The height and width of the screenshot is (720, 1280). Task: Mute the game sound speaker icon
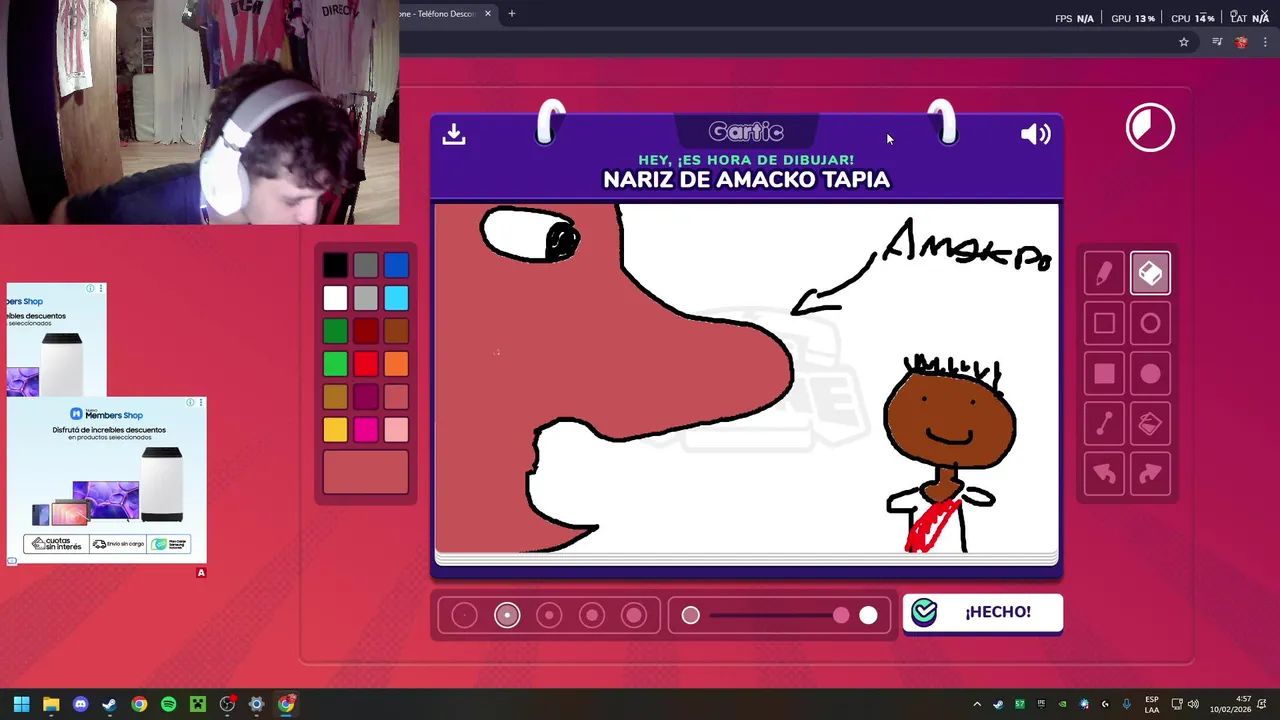(x=1035, y=134)
